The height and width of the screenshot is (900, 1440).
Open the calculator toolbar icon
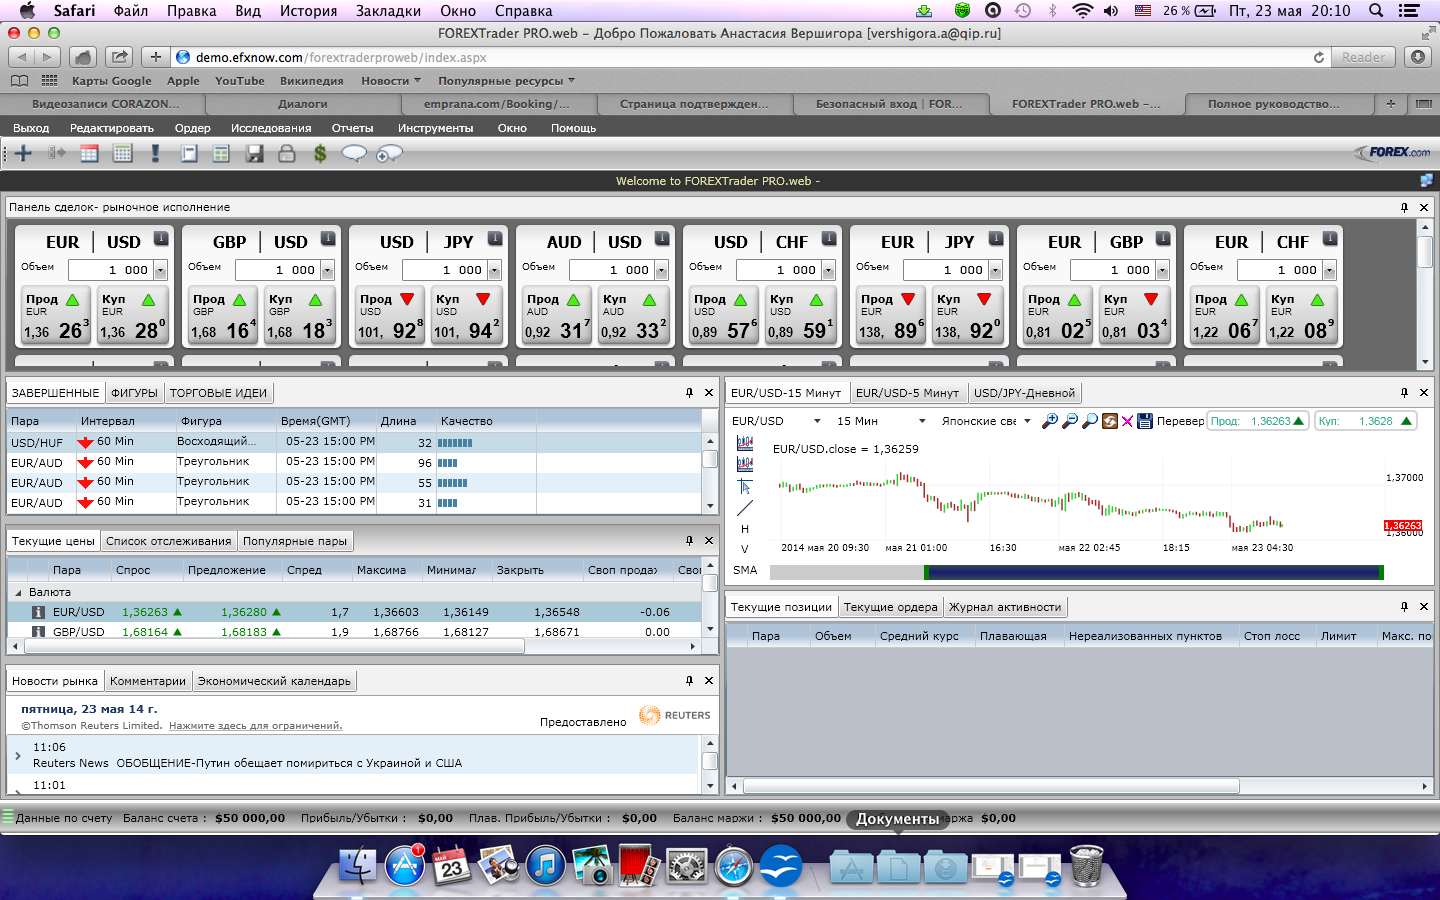[x=122, y=153]
